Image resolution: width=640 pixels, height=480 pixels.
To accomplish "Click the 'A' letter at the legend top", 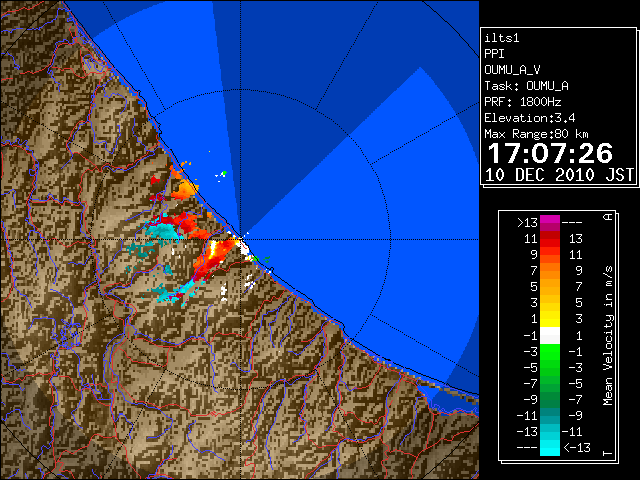I will click(608, 217).
